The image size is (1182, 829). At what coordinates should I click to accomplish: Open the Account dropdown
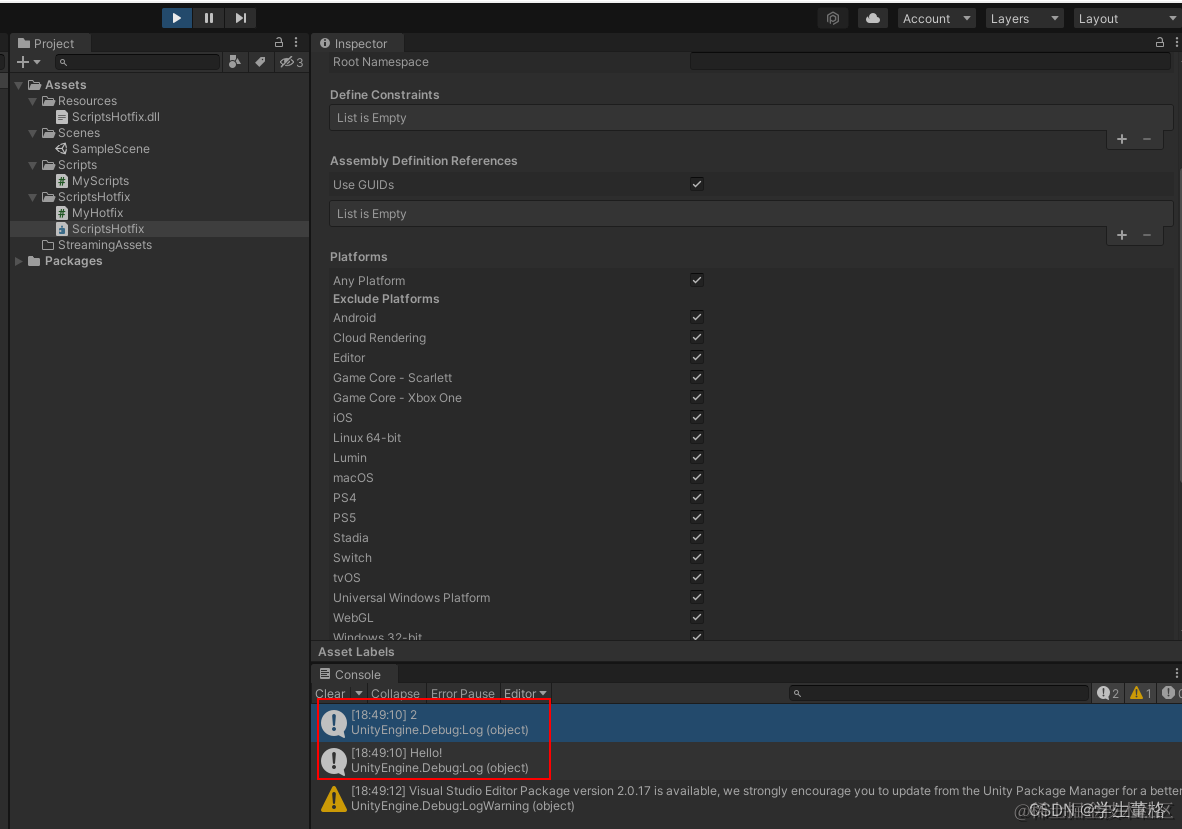[x=936, y=18]
